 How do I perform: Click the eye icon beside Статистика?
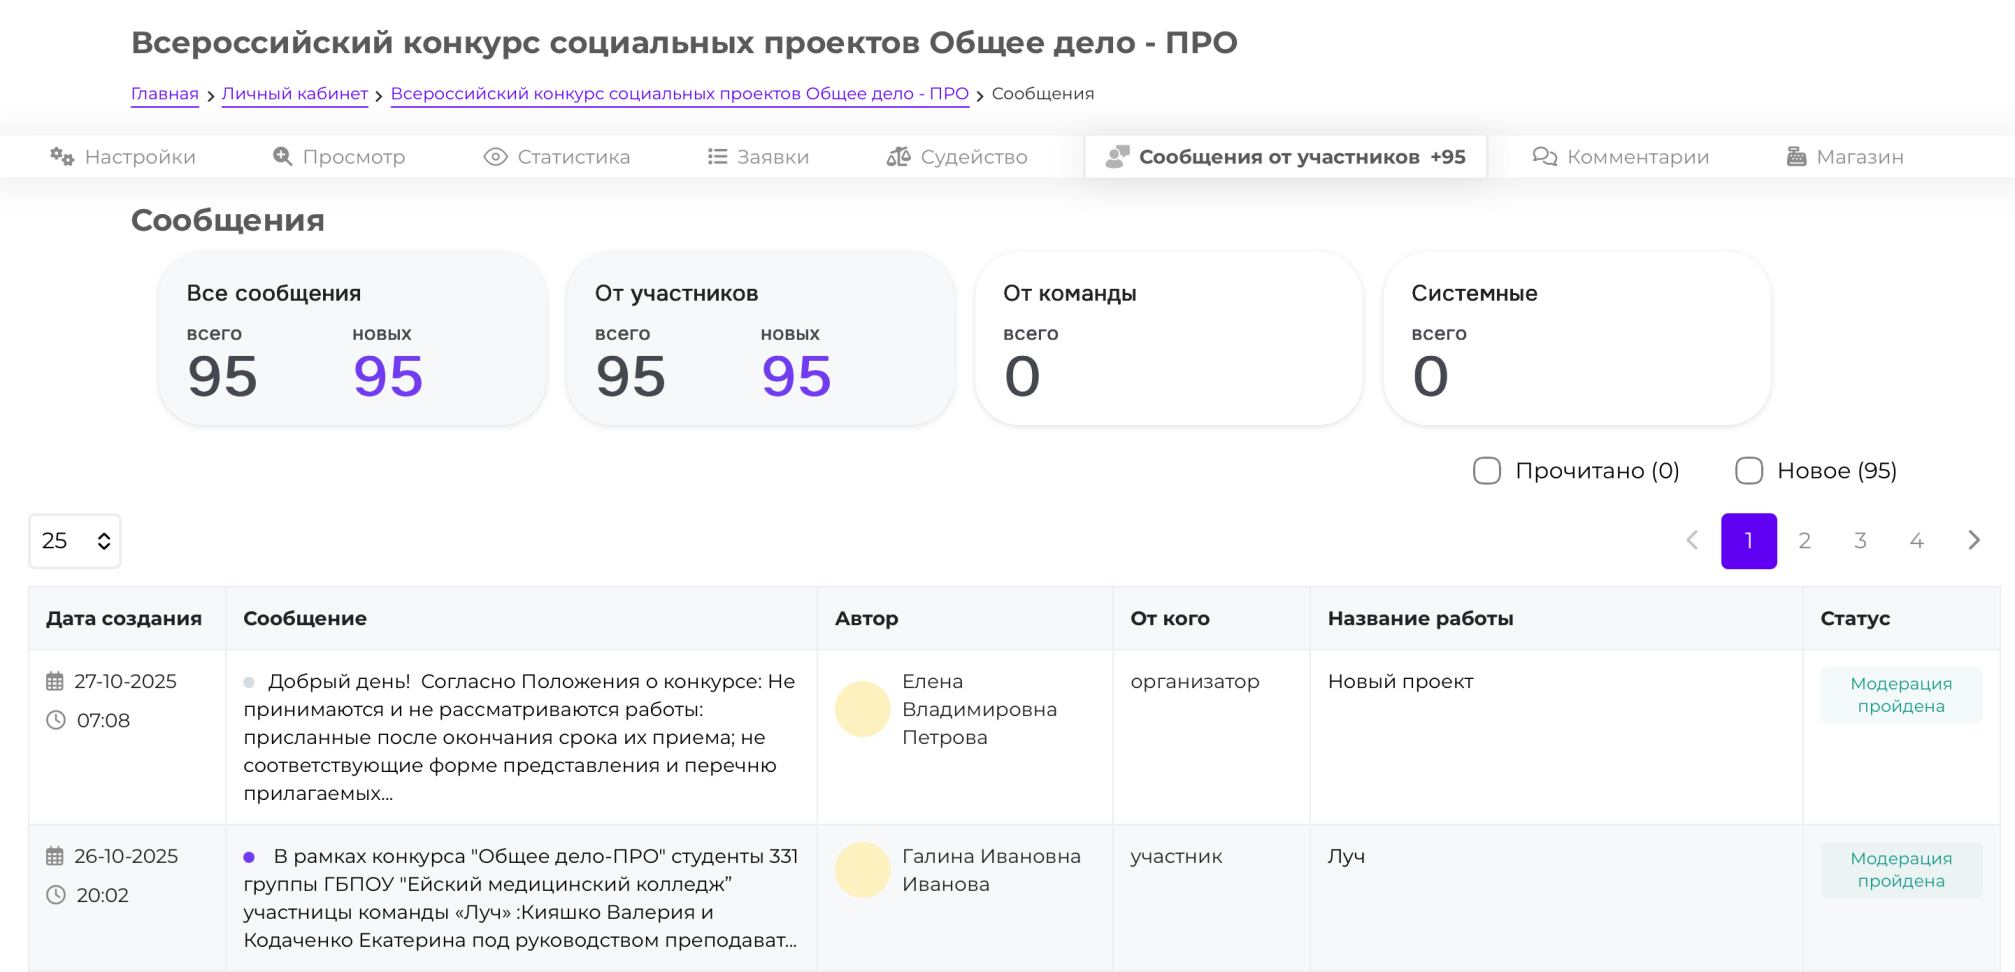pyautogui.click(x=495, y=157)
